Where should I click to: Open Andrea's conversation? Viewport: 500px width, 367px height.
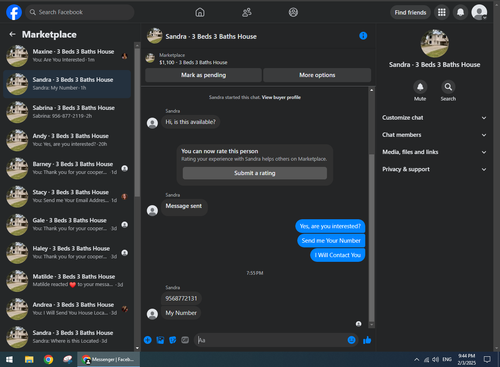(x=67, y=309)
